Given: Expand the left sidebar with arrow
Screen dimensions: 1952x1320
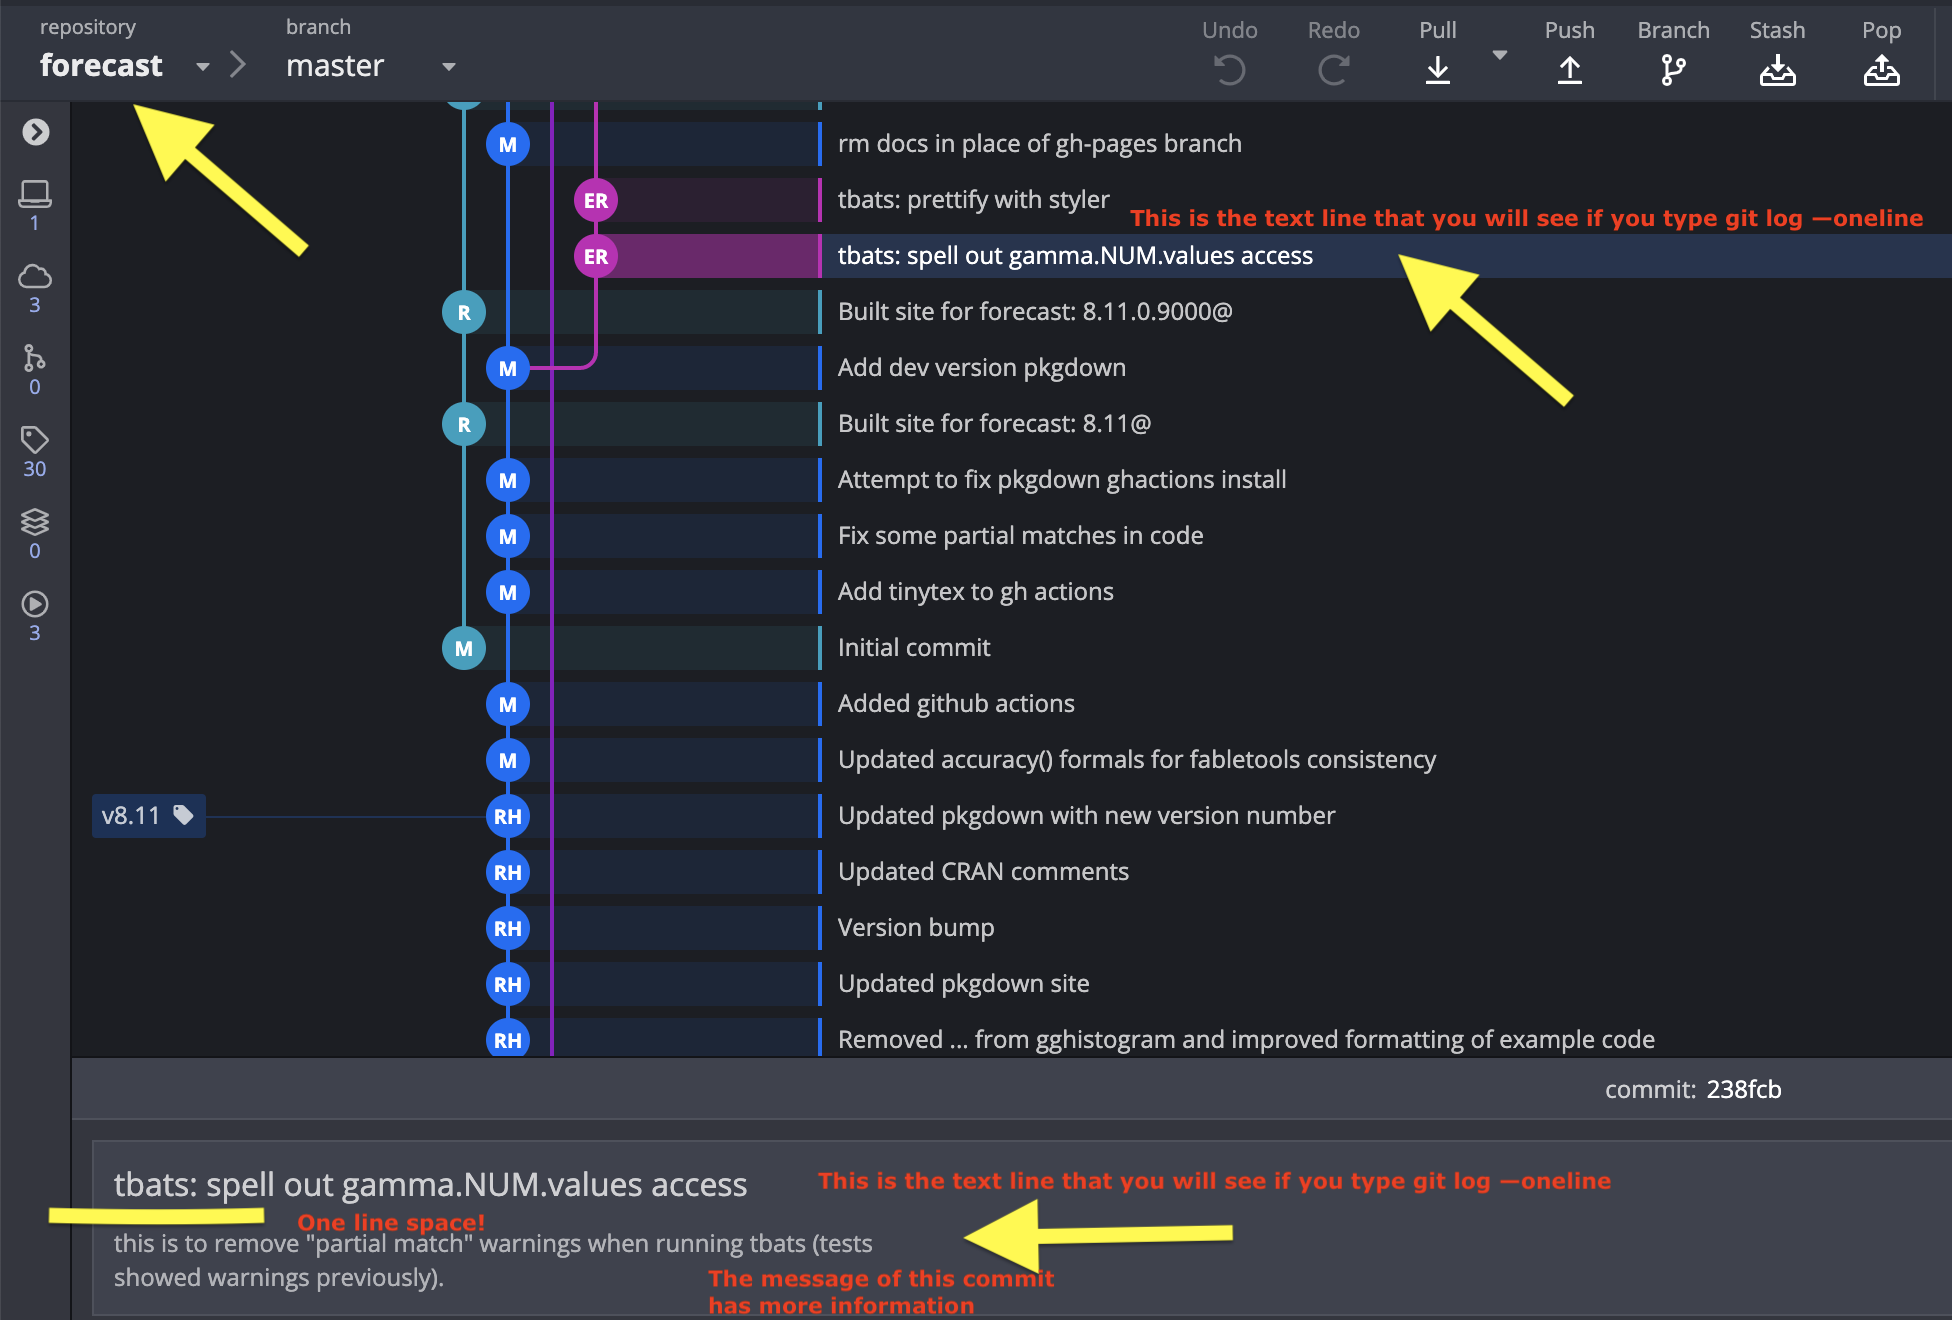Looking at the screenshot, I should tap(36, 132).
